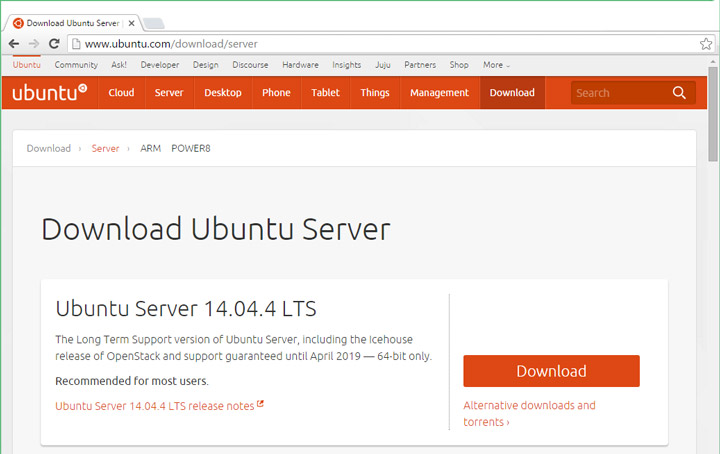Open the Design link
Viewport: 720px width, 454px height.
(x=206, y=65)
